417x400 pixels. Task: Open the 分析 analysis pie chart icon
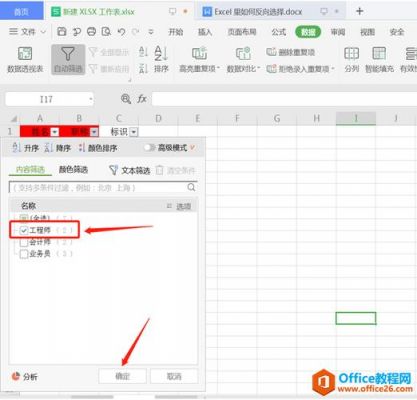[x=16, y=376]
